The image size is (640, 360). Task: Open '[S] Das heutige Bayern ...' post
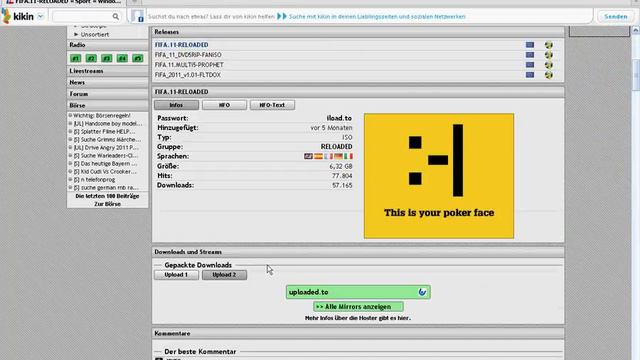pyautogui.click(x=105, y=163)
